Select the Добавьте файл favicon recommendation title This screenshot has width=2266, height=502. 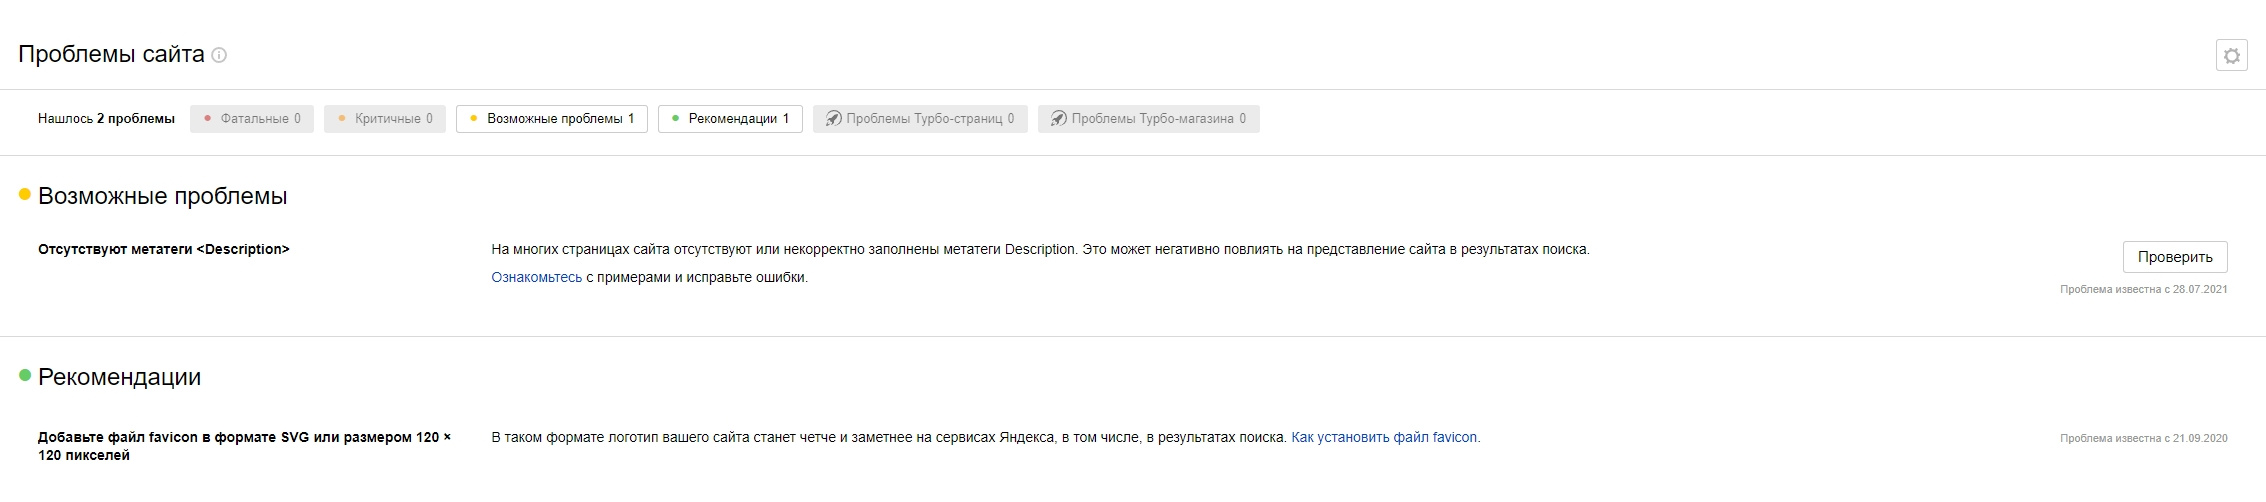click(x=244, y=446)
